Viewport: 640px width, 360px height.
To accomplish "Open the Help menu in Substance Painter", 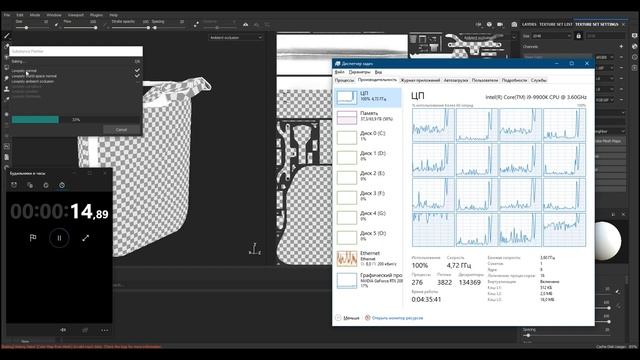I will [113, 15].
